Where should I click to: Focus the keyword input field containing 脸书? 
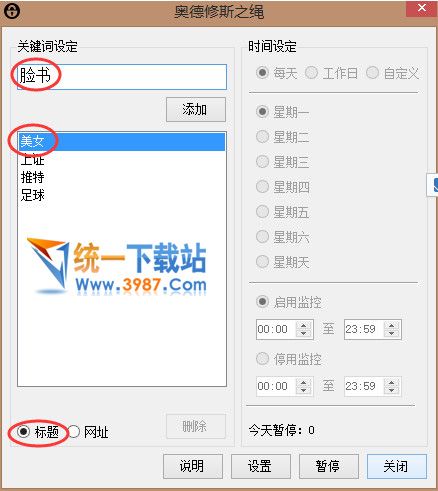pos(122,77)
